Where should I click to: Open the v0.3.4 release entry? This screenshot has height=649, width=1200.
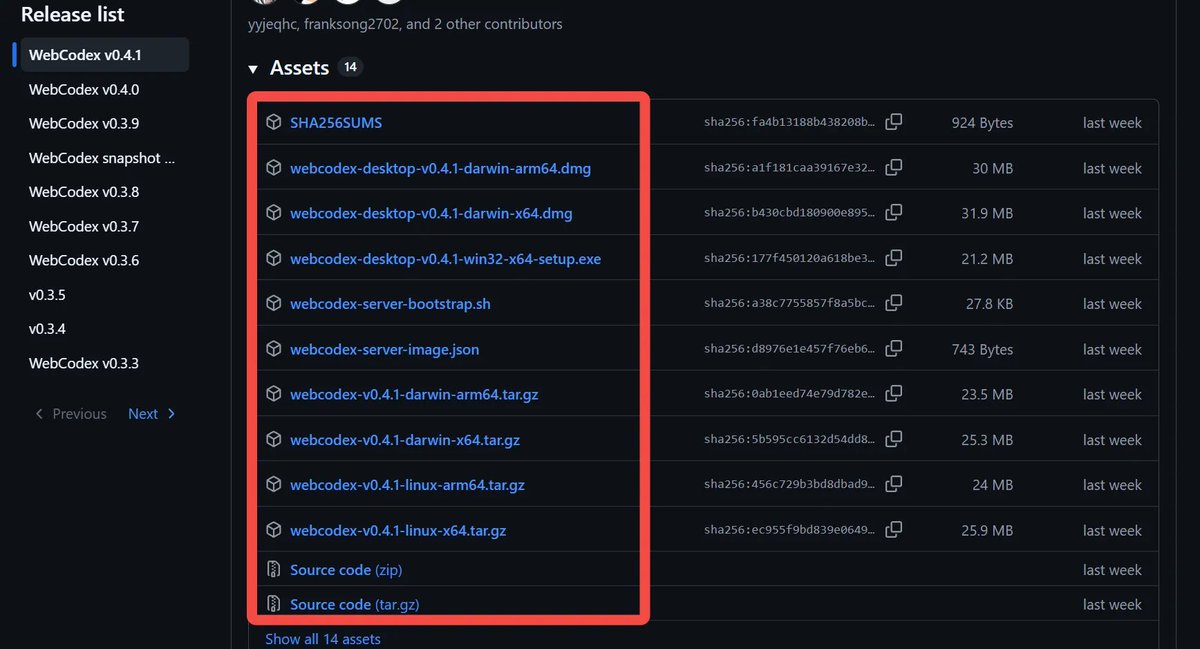(x=47, y=329)
